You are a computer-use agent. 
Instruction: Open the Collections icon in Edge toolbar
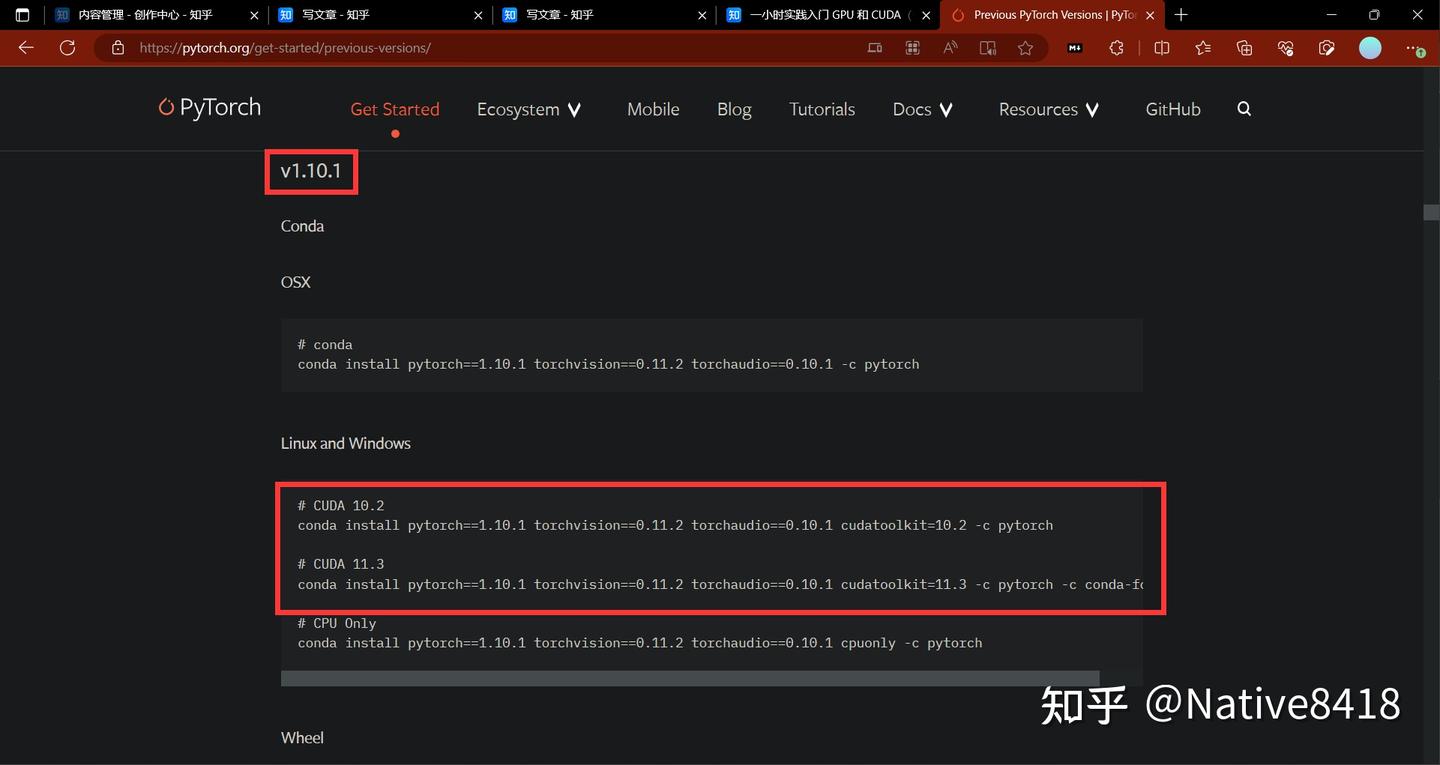click(x=1243, y=47)
